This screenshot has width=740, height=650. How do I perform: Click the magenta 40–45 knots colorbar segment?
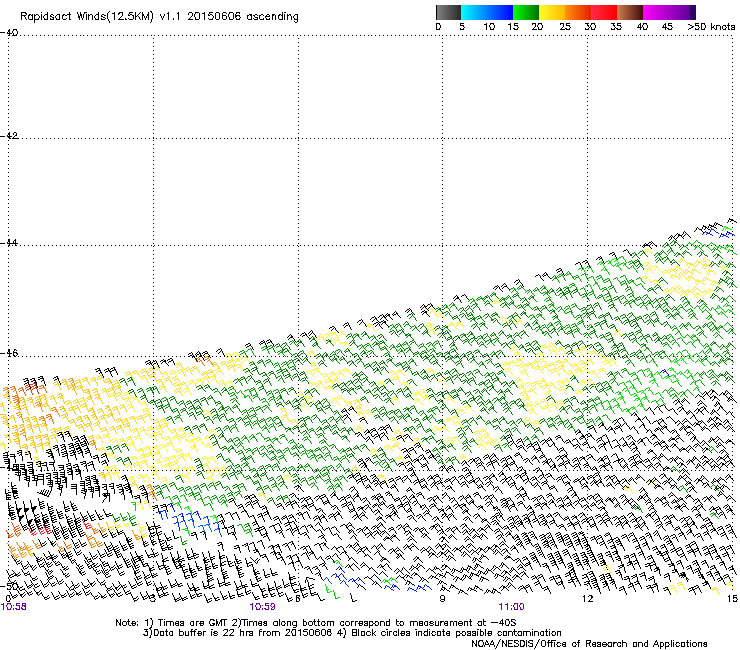point(656,12)
